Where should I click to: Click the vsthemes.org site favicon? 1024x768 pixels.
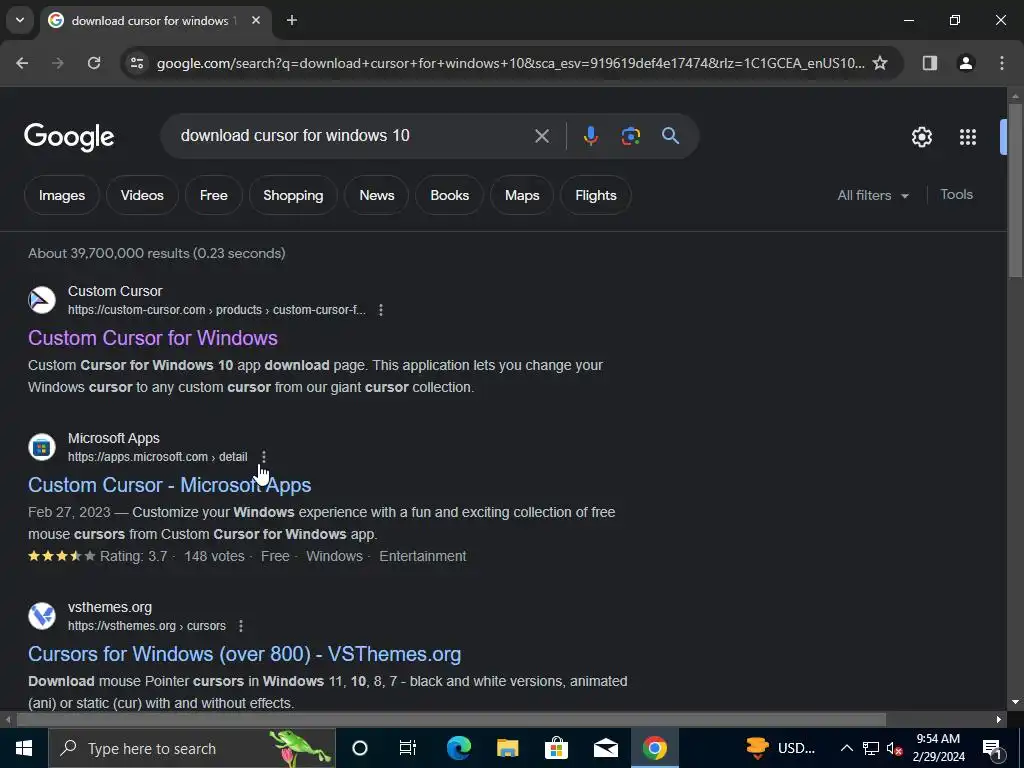pos(42,616)
